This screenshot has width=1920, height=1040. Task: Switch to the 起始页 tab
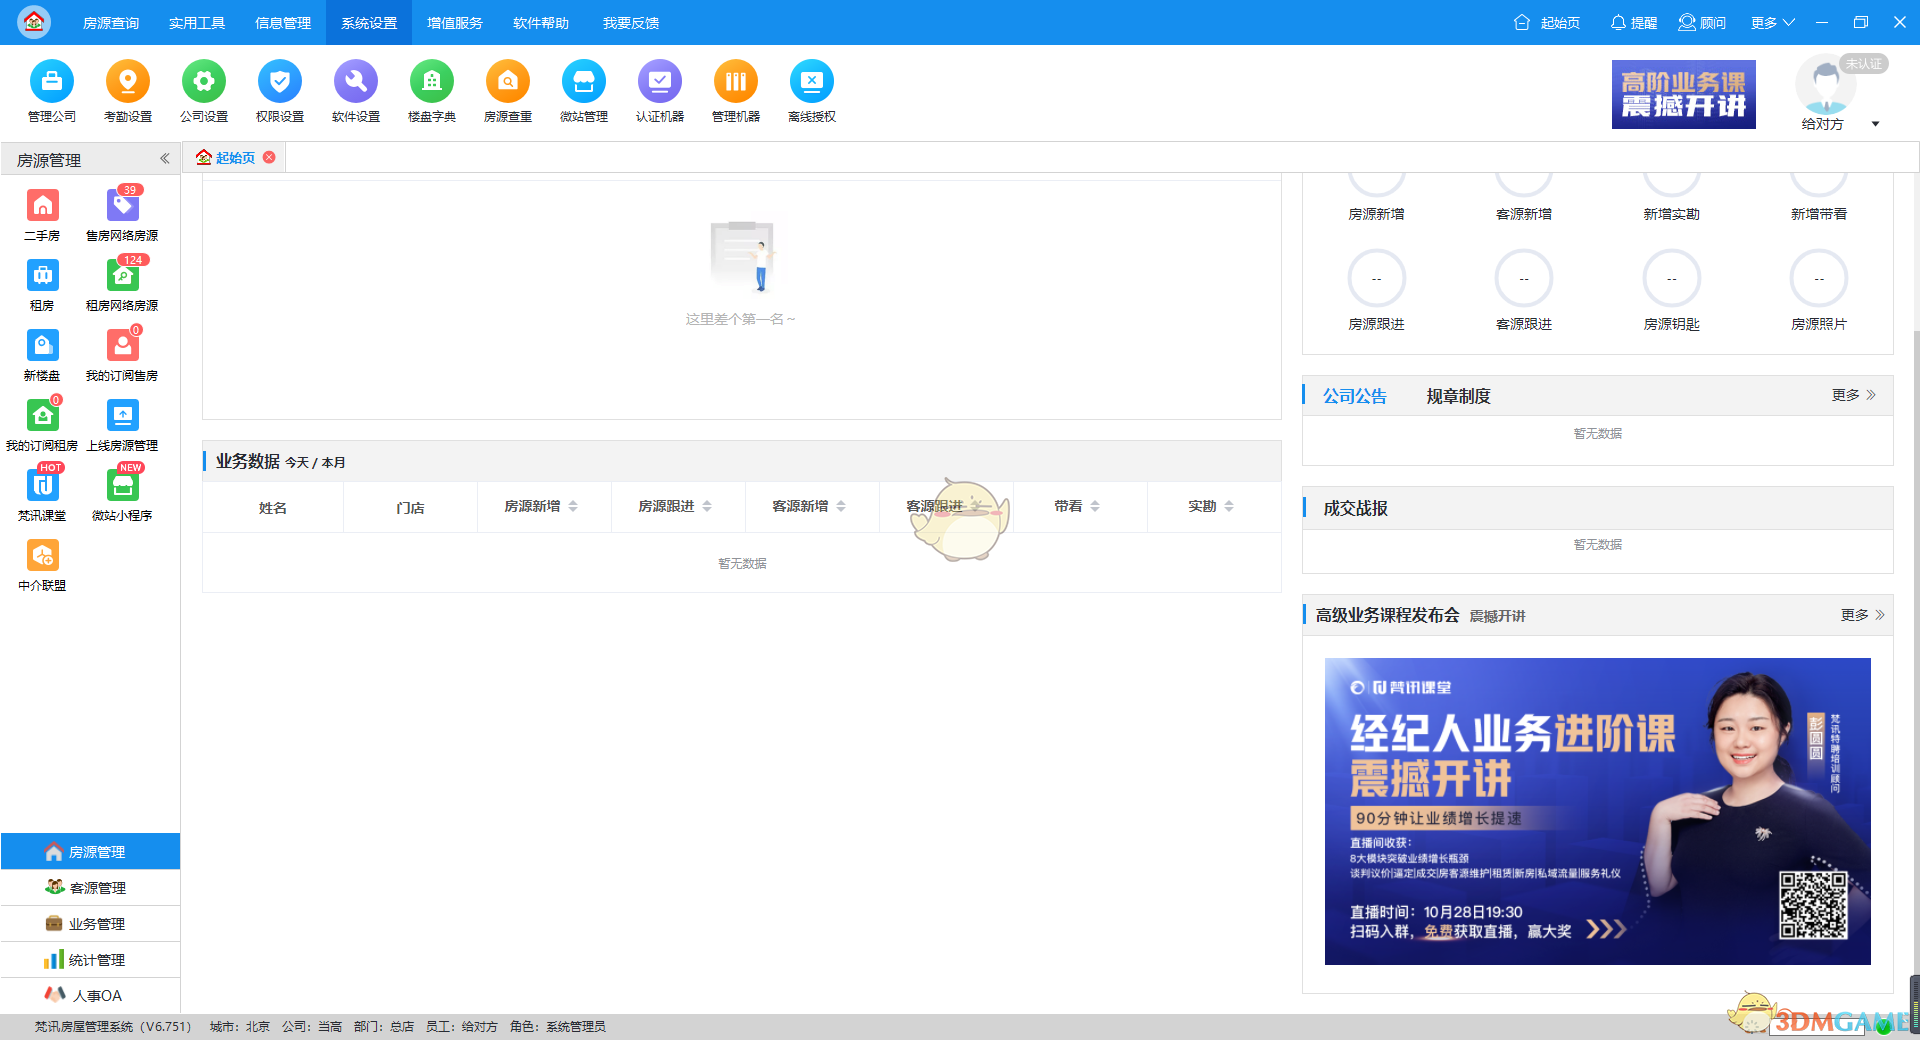click(x=235, y=157)
